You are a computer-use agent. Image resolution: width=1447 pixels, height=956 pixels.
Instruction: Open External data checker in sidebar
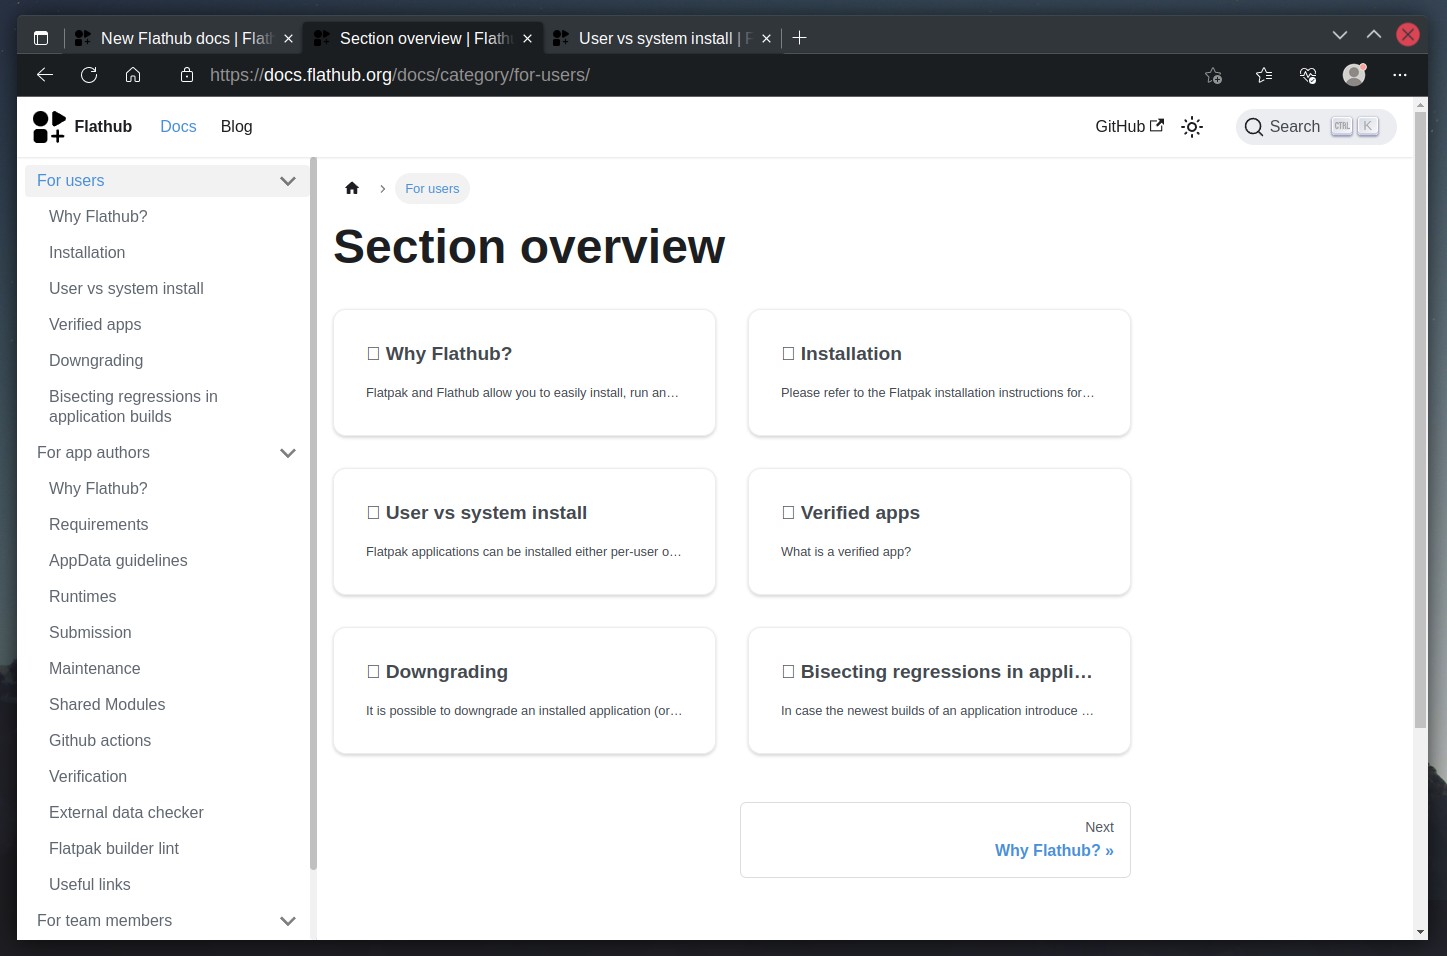coord(126,813)
